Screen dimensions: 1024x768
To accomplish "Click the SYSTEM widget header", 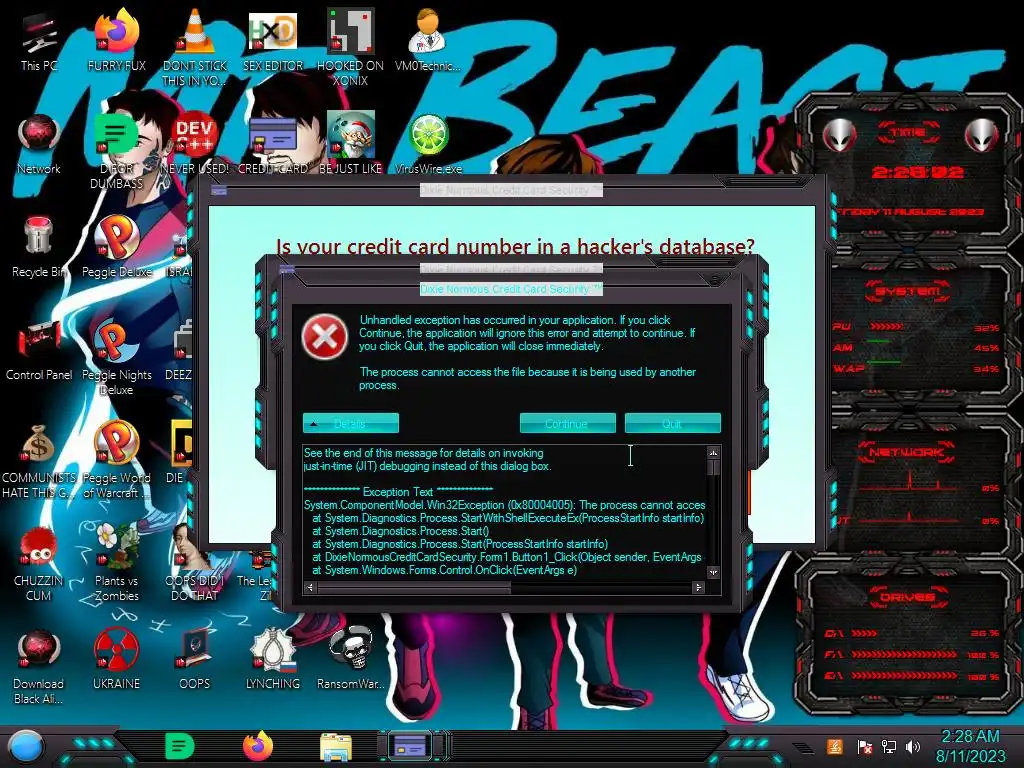I will 908,291.
